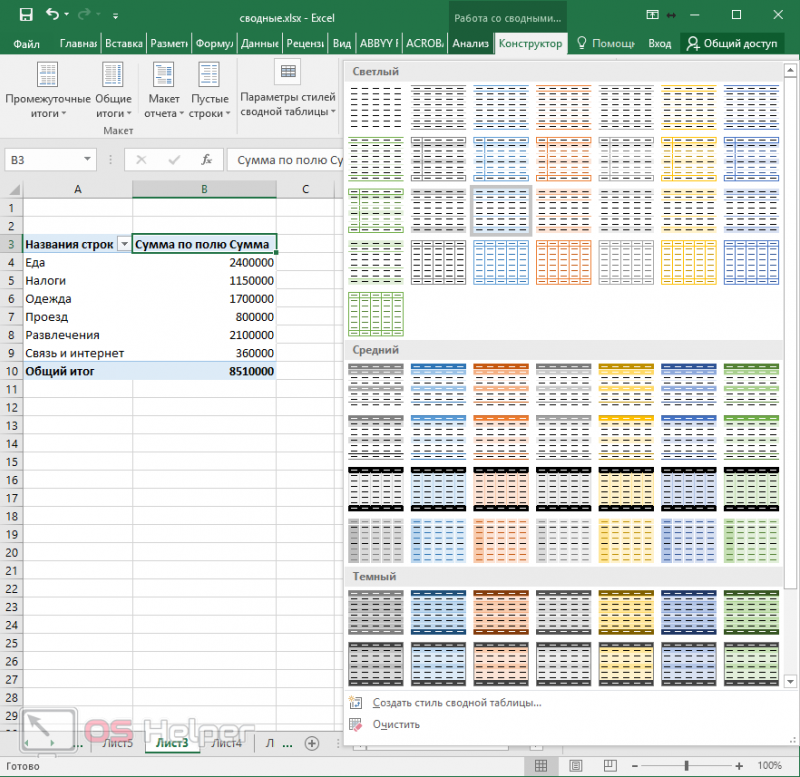
Task: Click Очистить to clear pivot style
Action: coord(395,724)
